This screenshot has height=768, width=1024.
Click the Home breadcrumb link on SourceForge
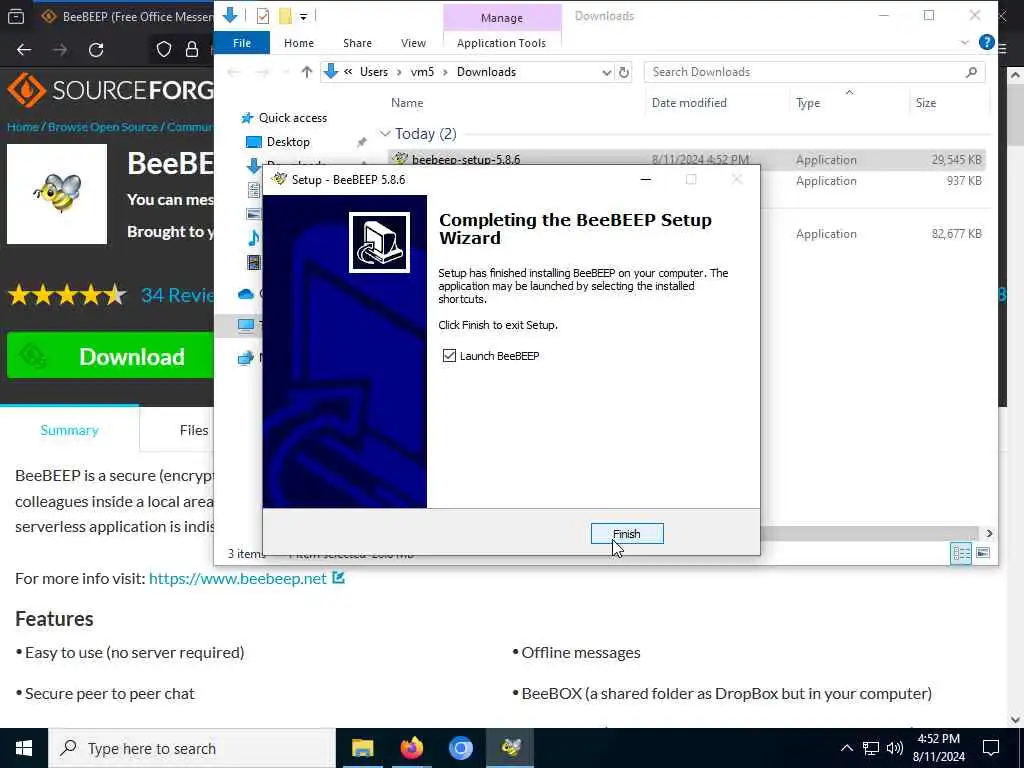[x=22, y=127]
